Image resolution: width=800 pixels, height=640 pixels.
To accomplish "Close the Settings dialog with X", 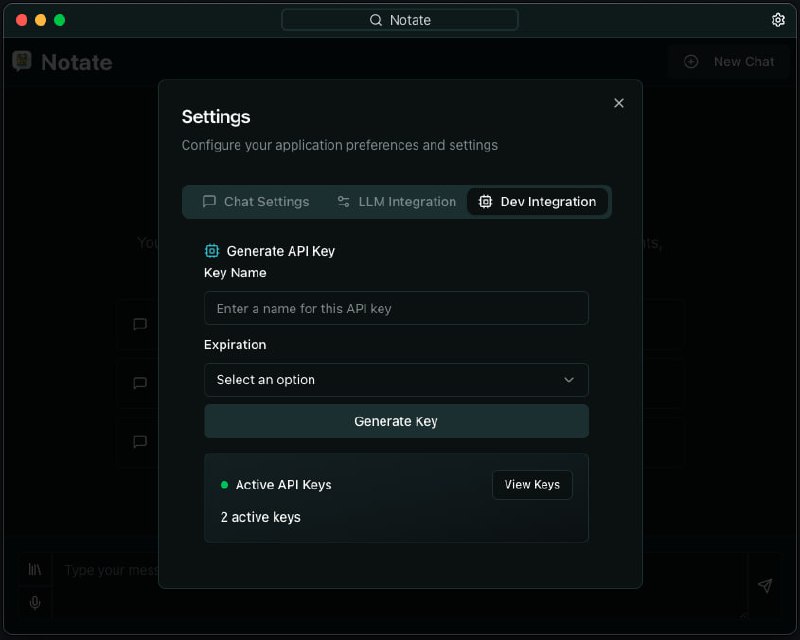I will 619,103.
